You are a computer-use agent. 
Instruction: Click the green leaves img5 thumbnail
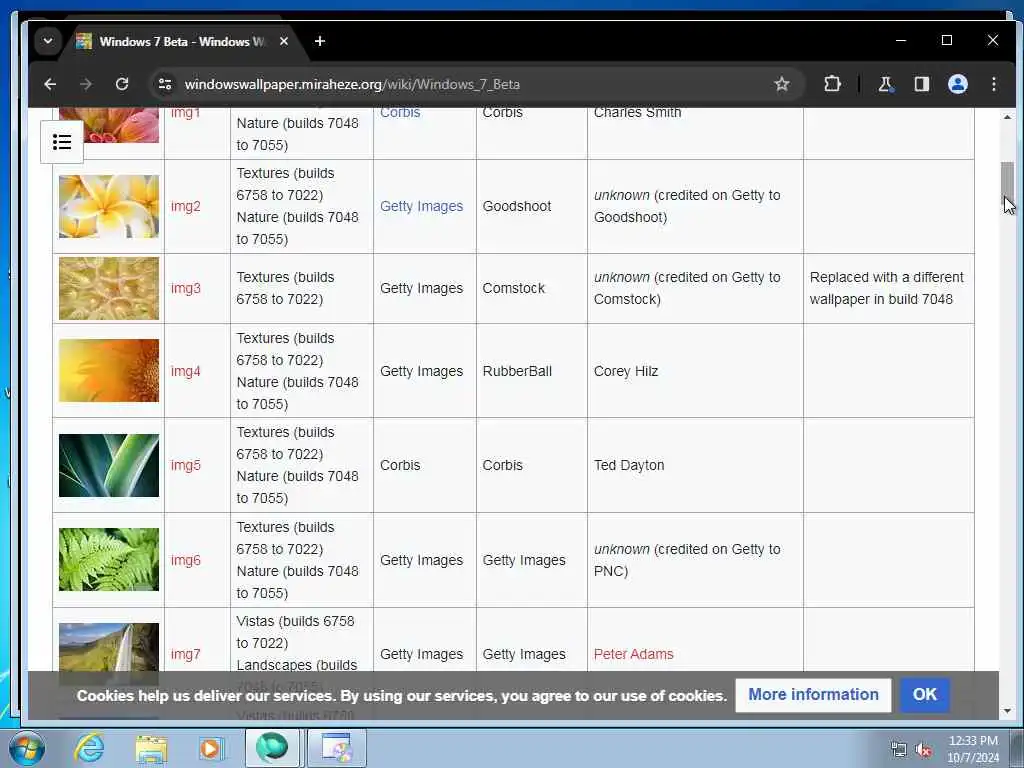pyautogui.click(x=108, y=466)
